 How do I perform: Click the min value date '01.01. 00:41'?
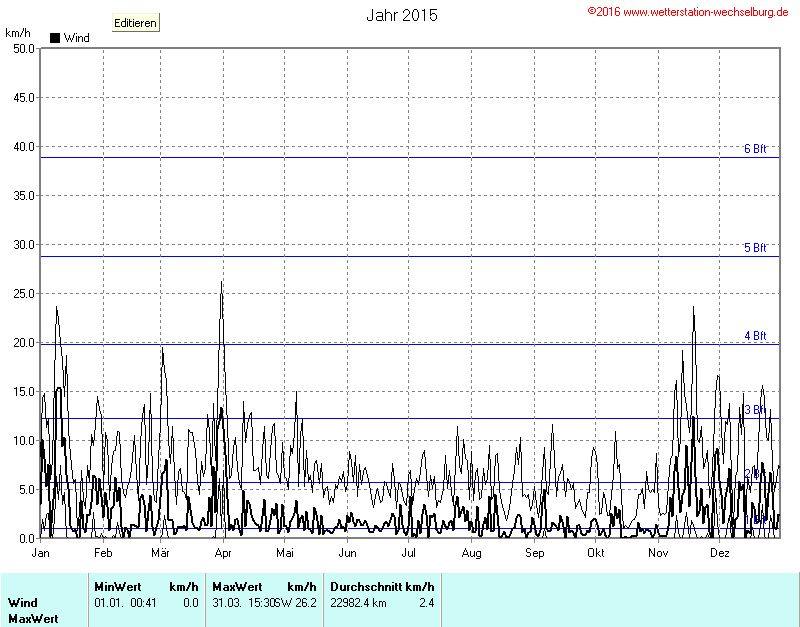coord(125,603)
